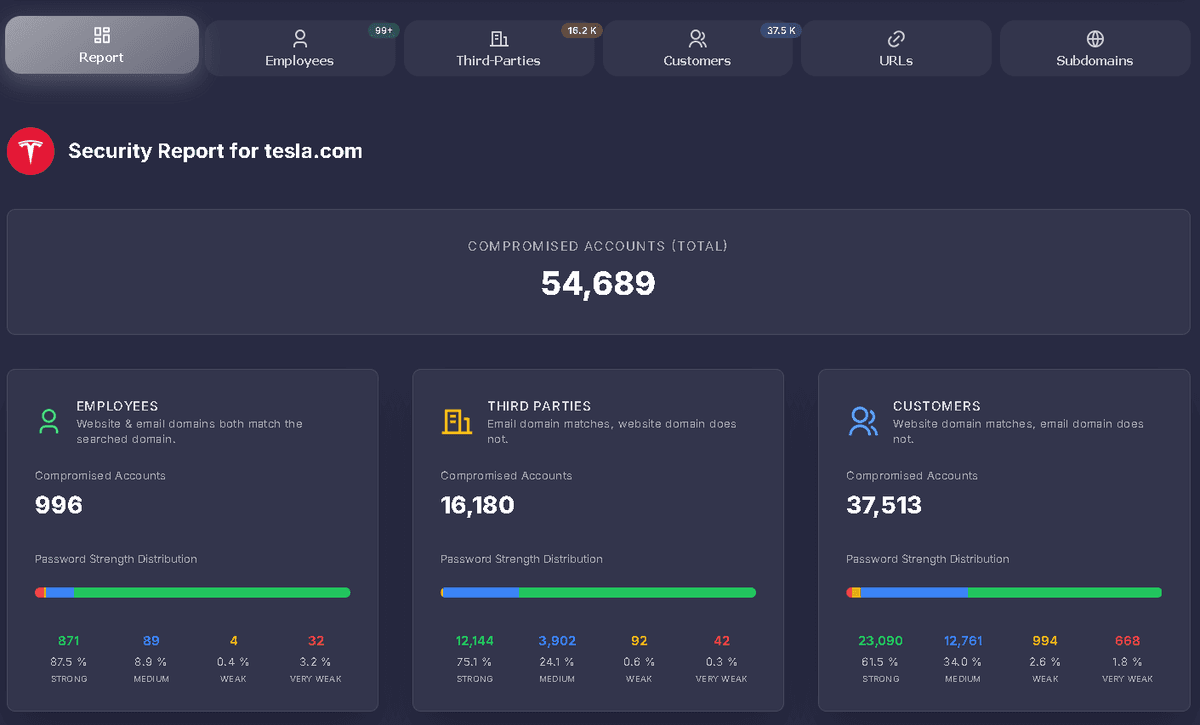The image size is (1200, 725).
Task: Click the Employees password strength bar
Action: pos(193,592)
